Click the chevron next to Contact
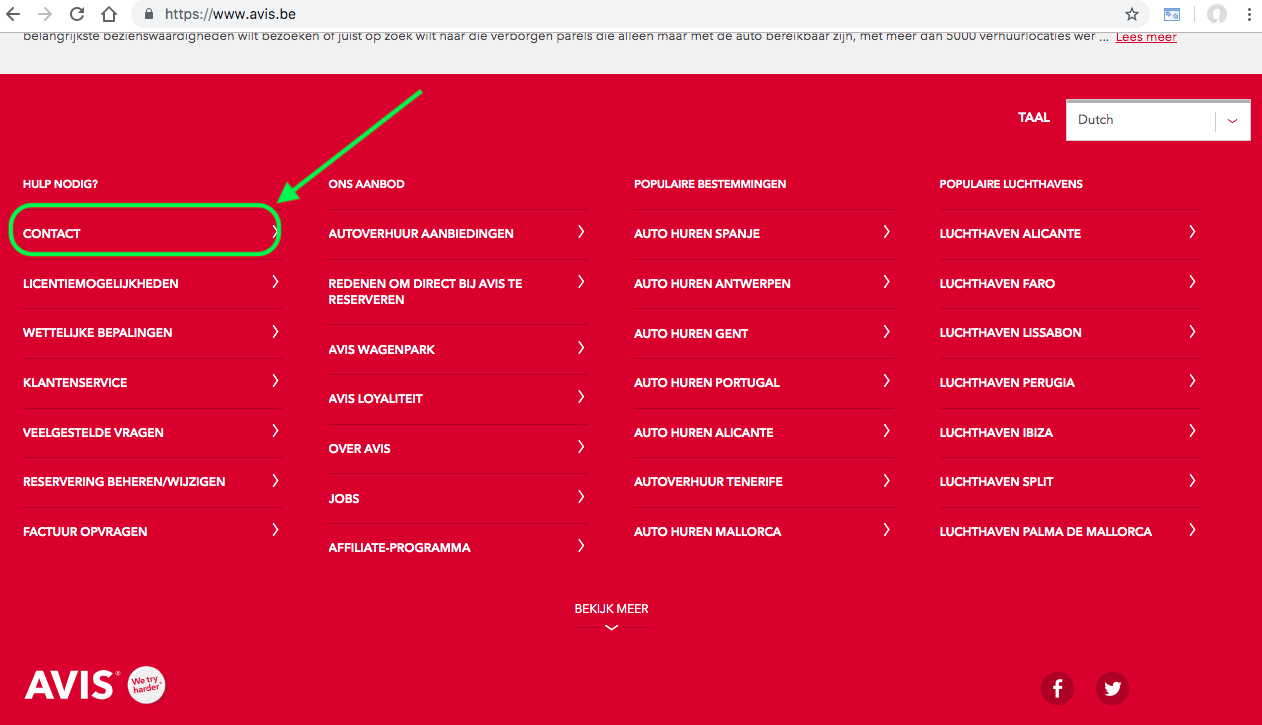Image resolution: width=1262 pixels, height=725 pixels. coord(275,232)
